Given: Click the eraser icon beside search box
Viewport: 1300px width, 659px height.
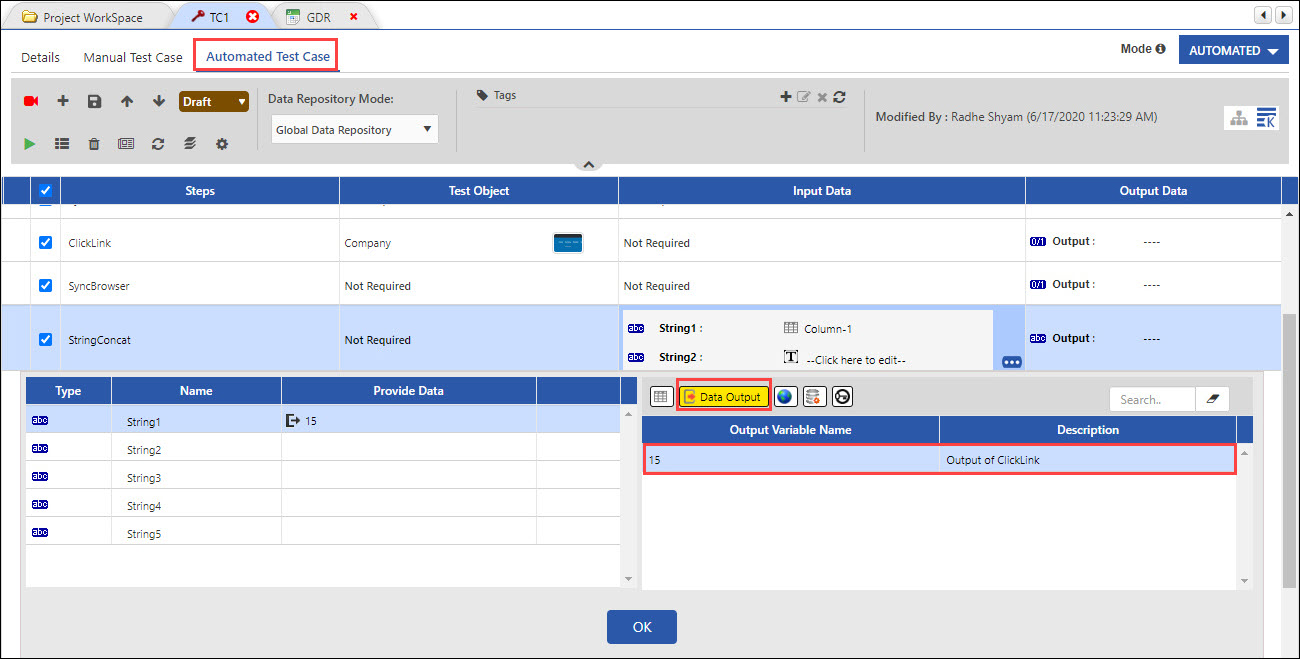Looking at the screenshot, I should (1213, 399).
